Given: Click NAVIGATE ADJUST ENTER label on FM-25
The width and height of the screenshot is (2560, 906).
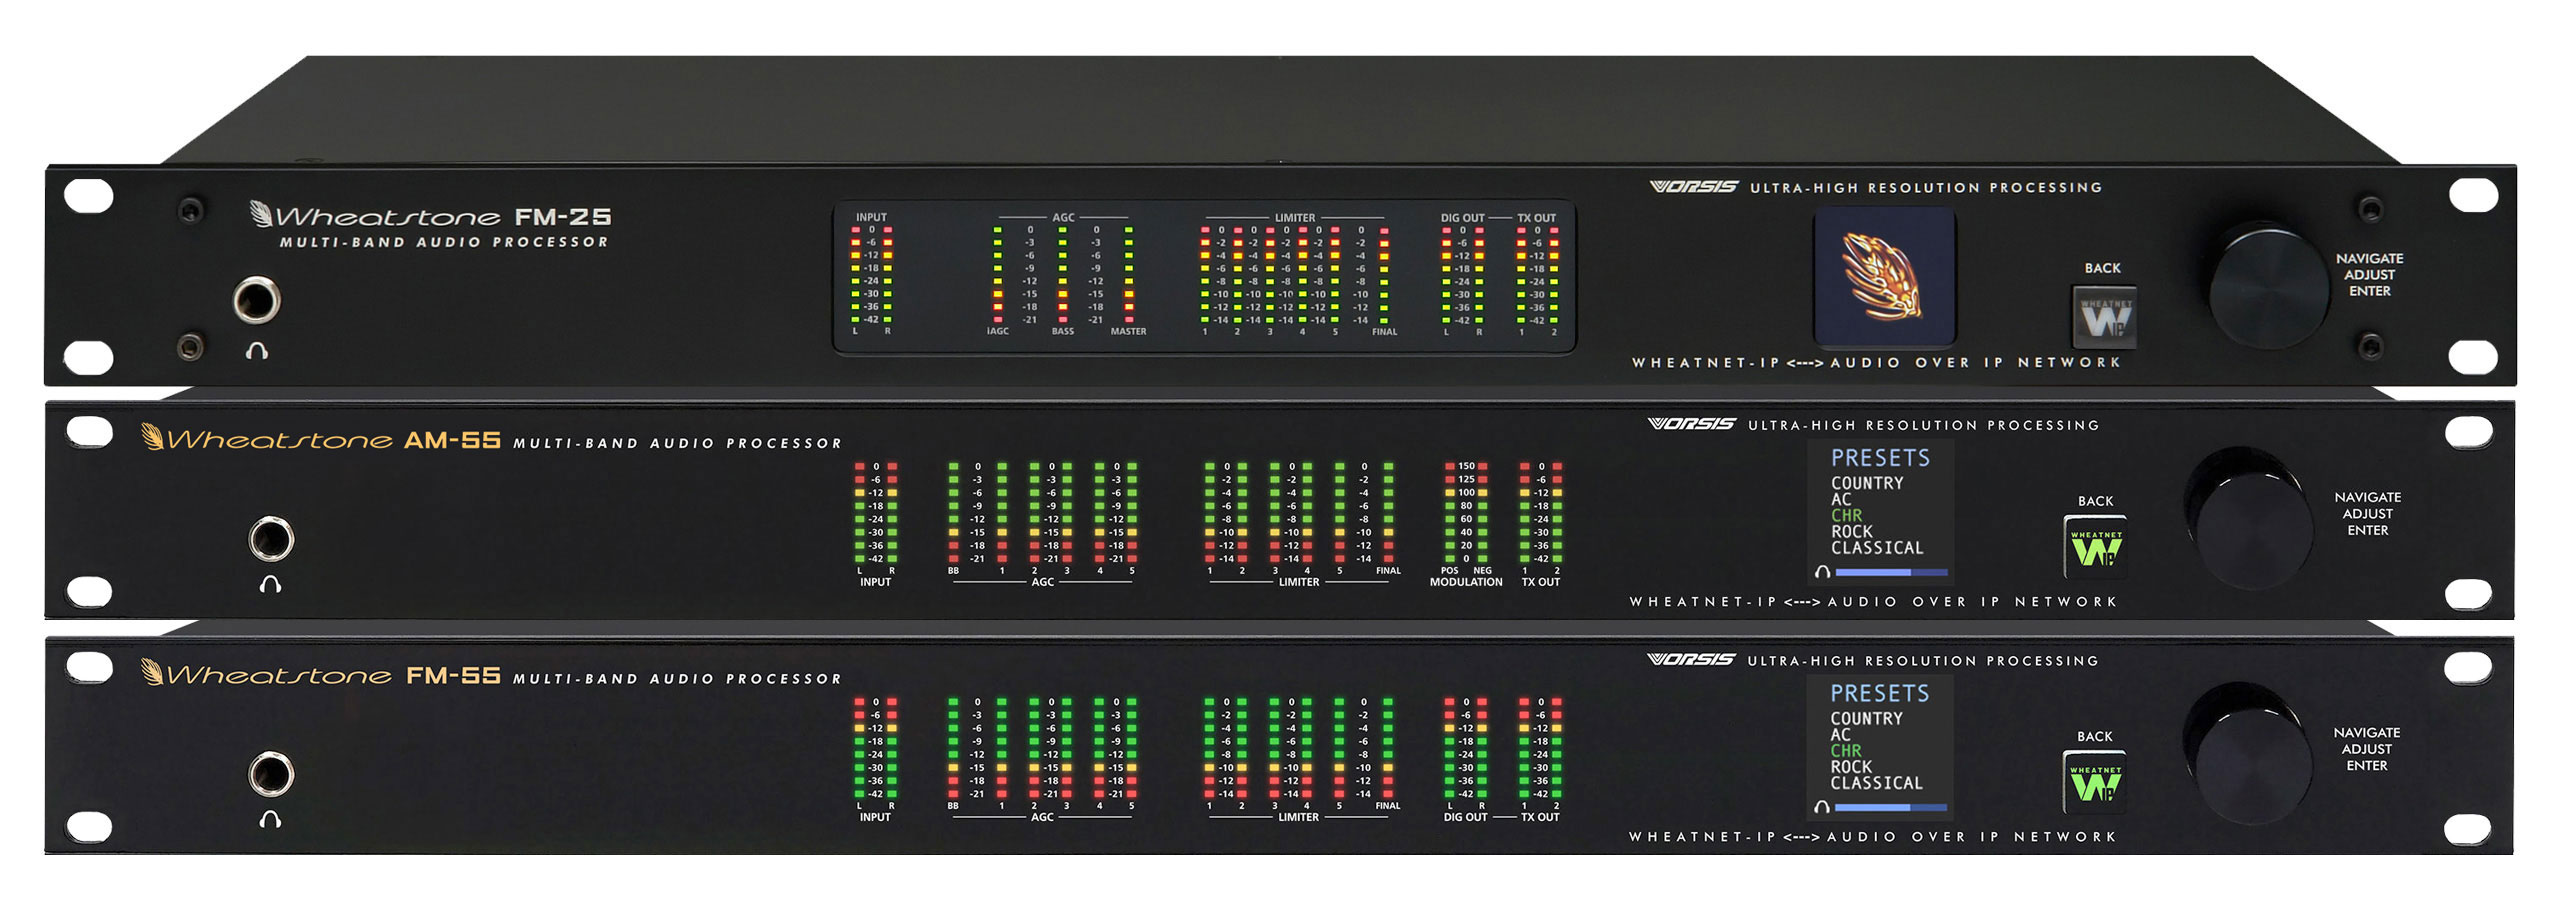Looking at the screenshot, I should click(2370, 274).
